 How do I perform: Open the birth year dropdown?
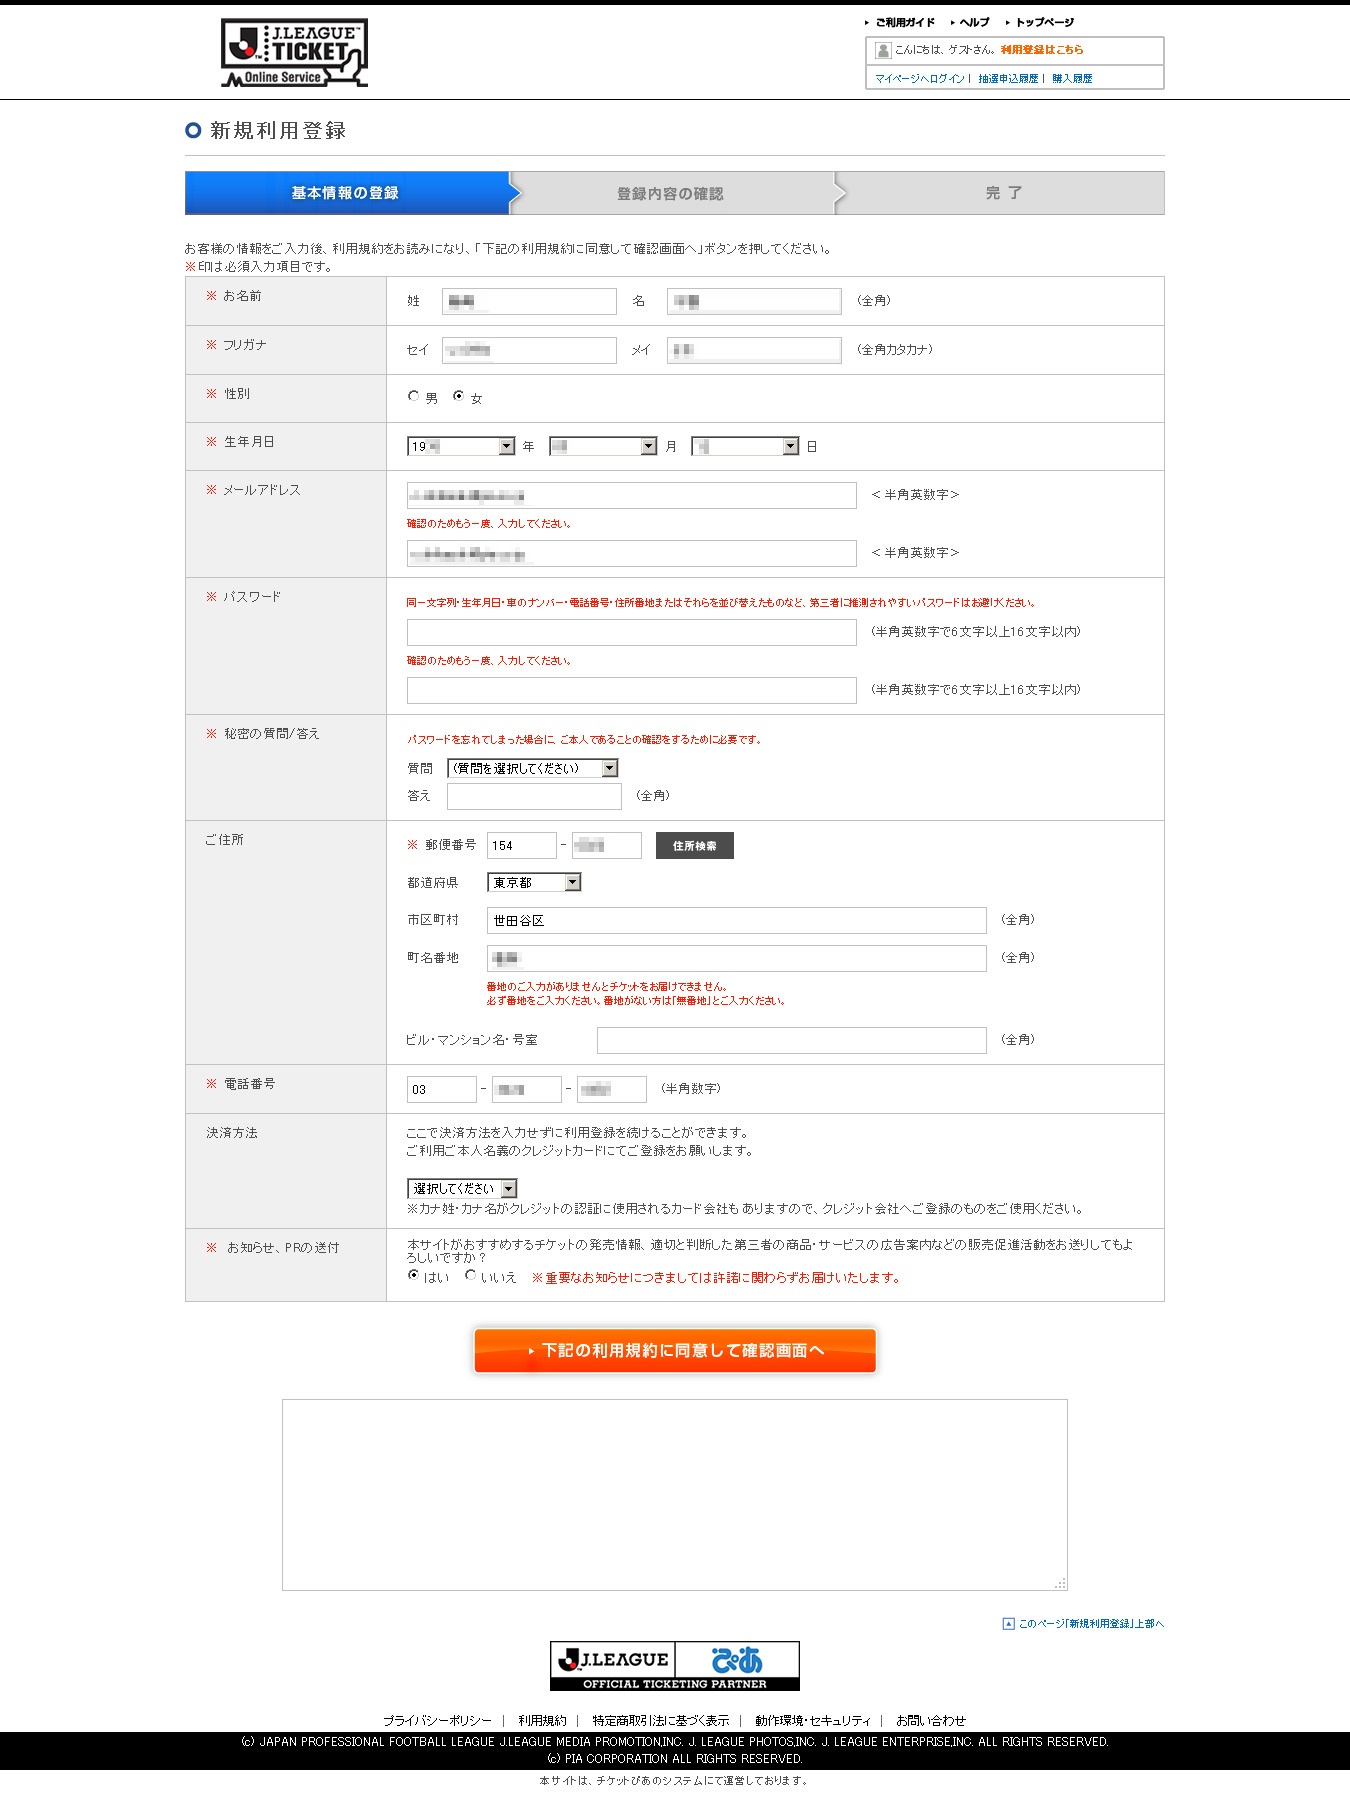click(461, 446)
